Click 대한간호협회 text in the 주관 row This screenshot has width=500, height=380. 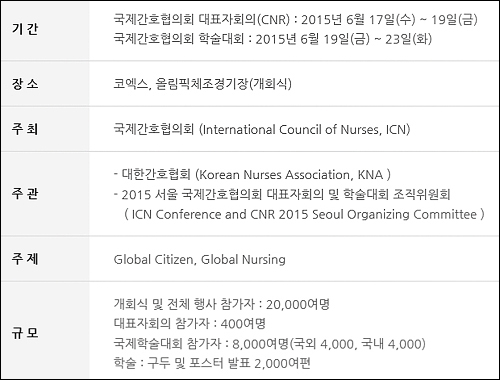pyautogui.click(x=156, y=174)
